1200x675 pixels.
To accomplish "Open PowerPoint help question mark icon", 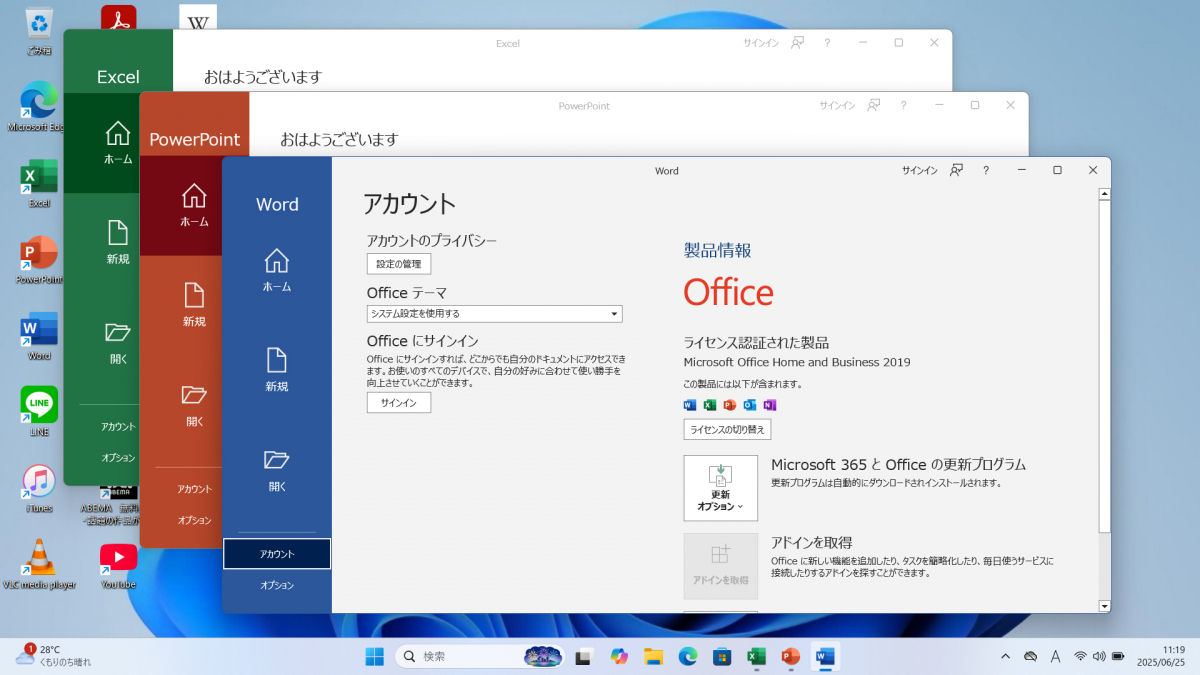I will click(x=903, y=105).
